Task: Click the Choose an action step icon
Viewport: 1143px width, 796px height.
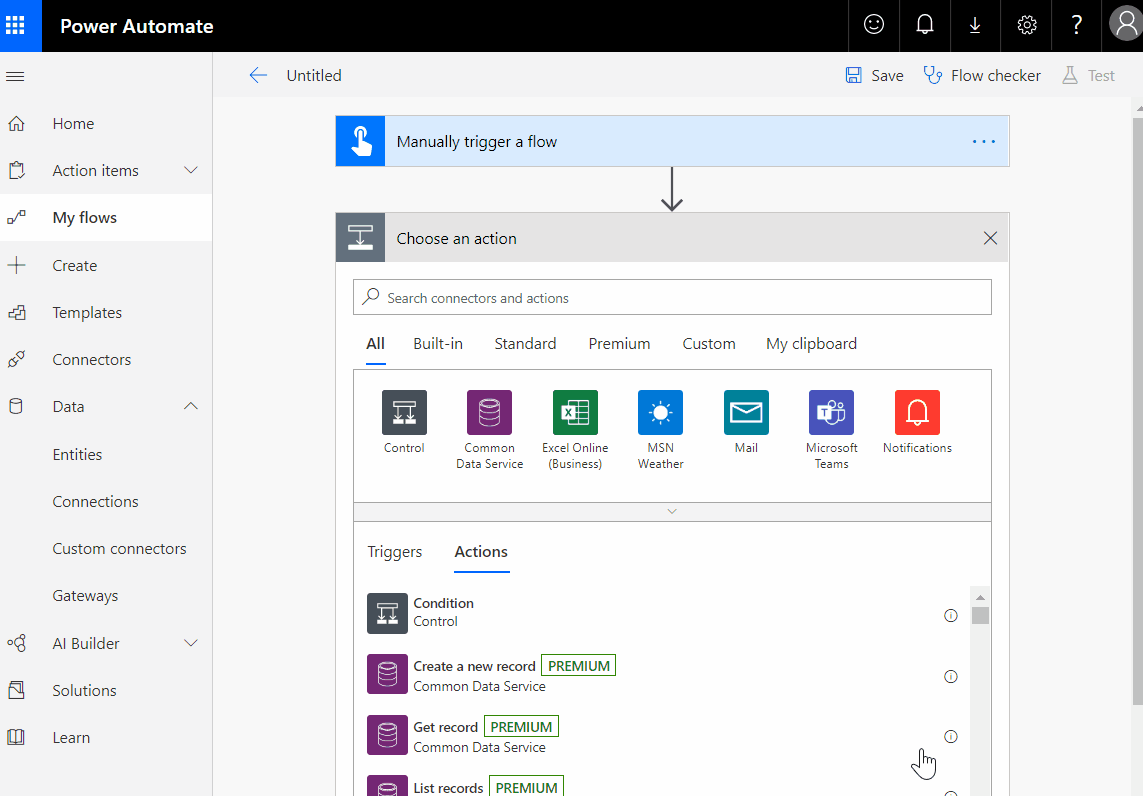Action: point(360,238)
